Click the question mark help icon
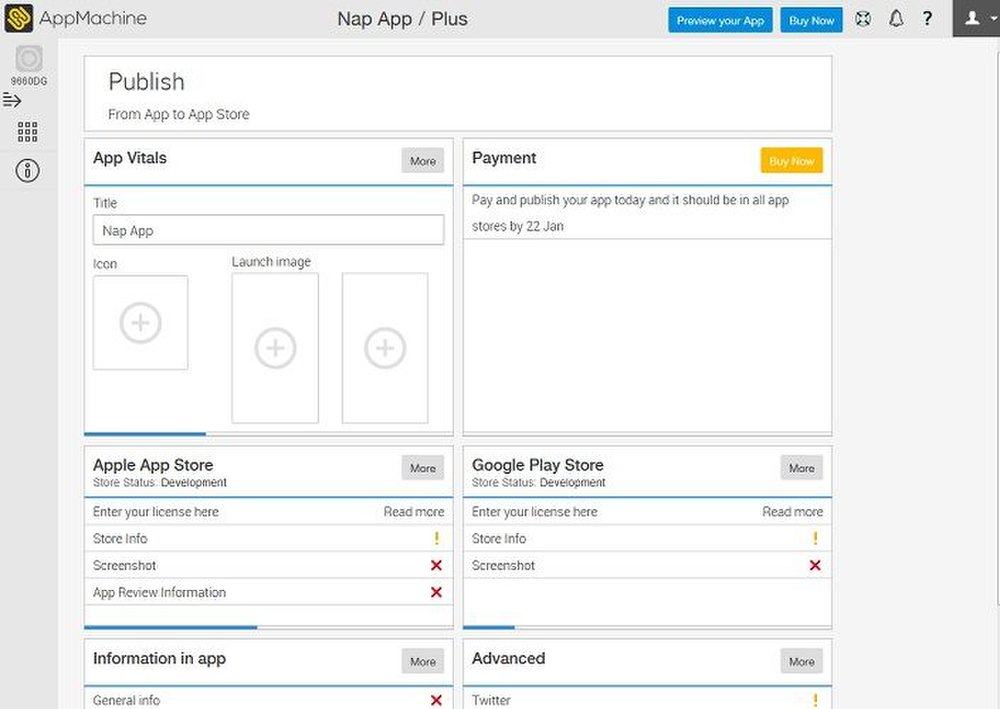The image size is (1000, 709). coord(927,19)
